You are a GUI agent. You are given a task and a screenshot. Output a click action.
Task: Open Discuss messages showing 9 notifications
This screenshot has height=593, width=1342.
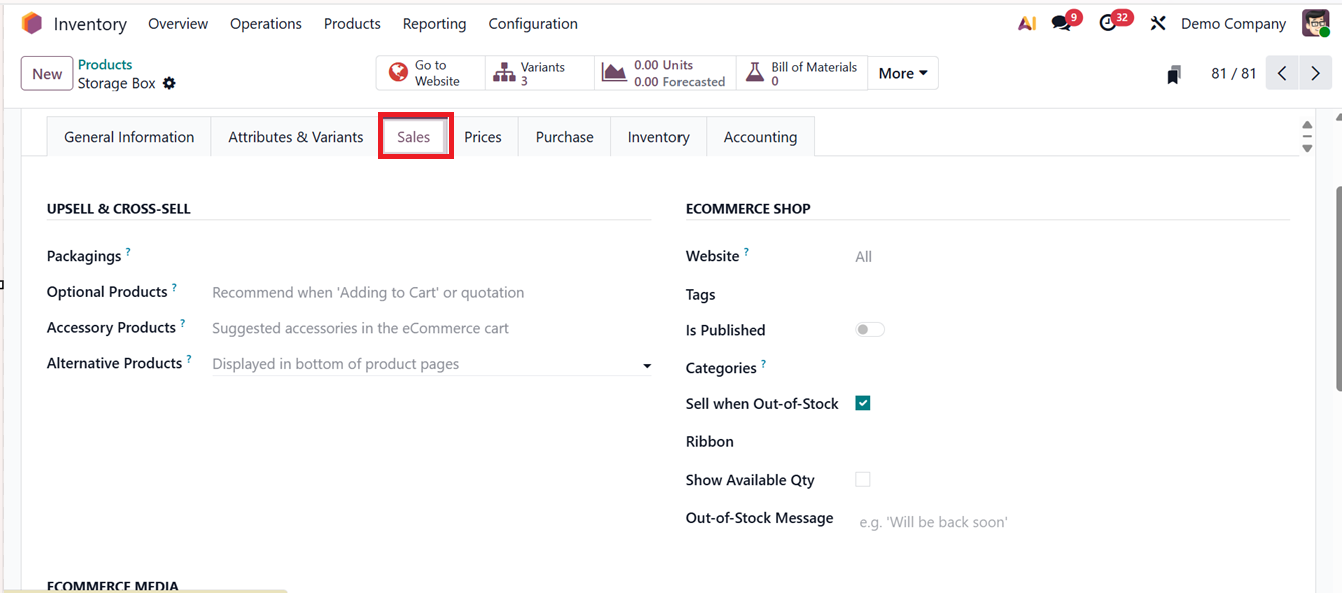[x=1058, y=22]
